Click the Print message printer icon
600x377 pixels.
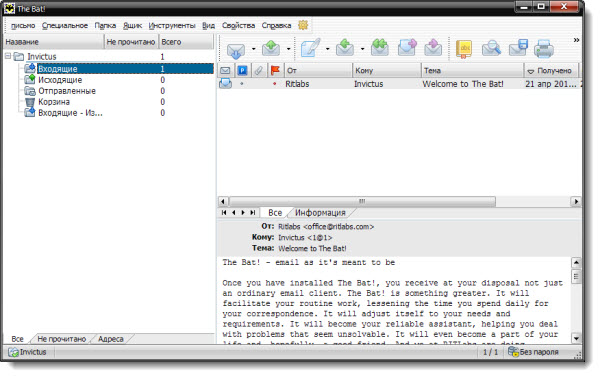544,49
